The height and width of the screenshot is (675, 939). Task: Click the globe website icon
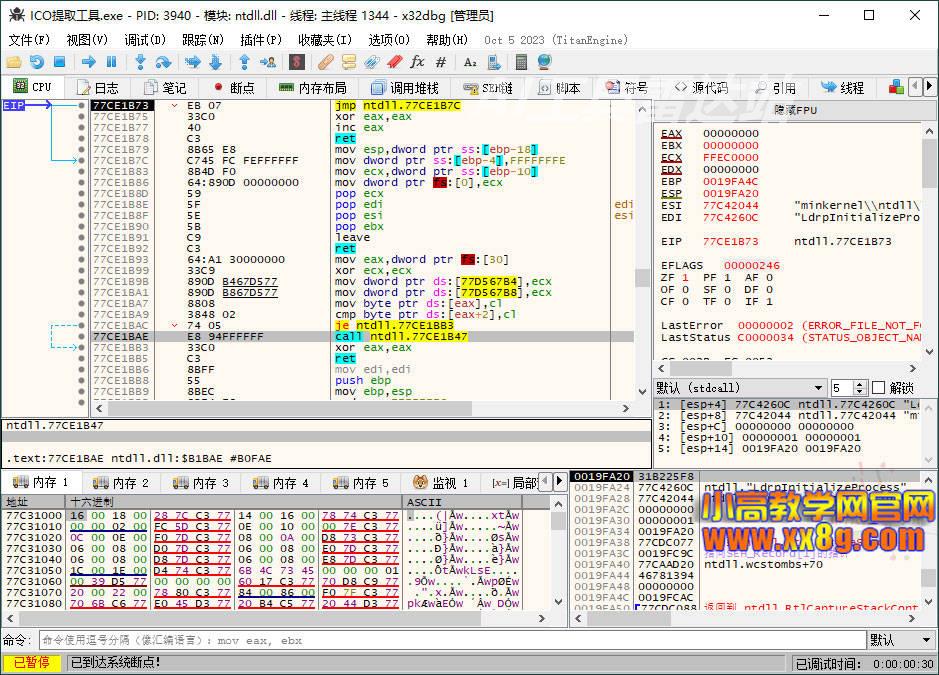pos(544,62)
